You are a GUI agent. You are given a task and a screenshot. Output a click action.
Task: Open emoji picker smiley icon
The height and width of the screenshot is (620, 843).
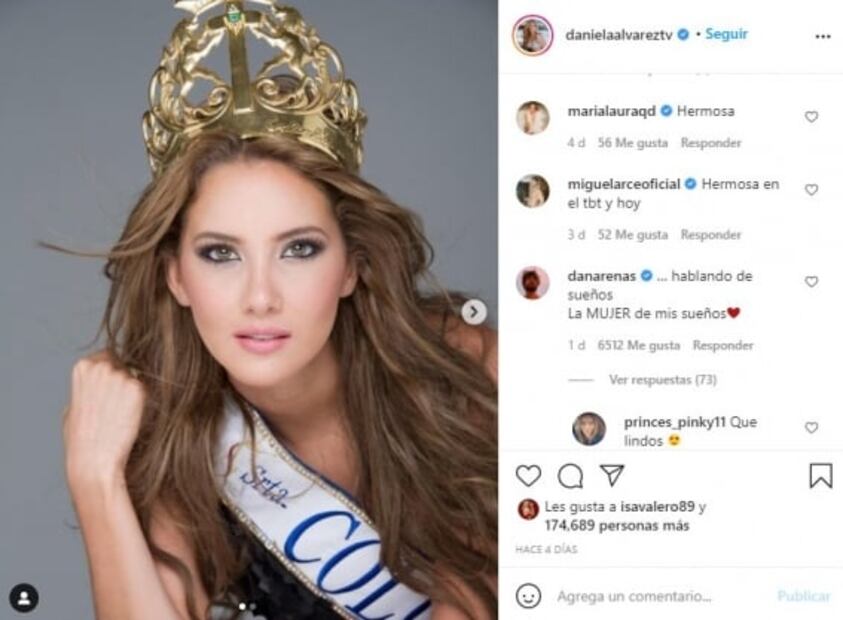click(528, 596)
